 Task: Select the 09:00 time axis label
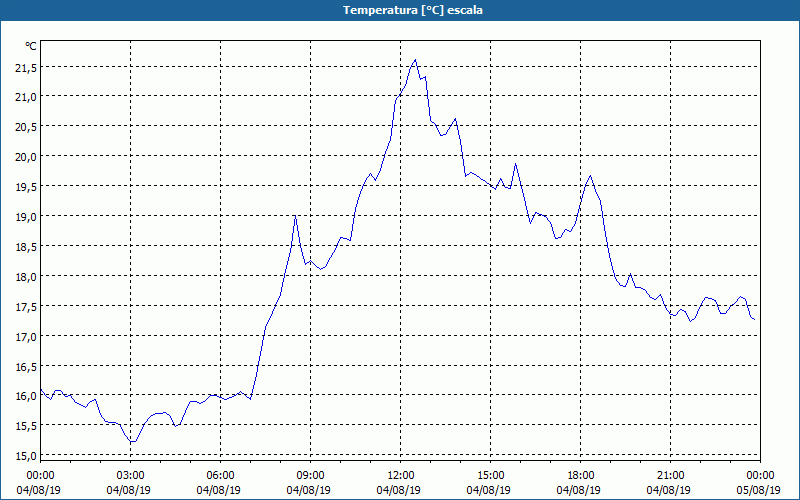coord(310,476)
